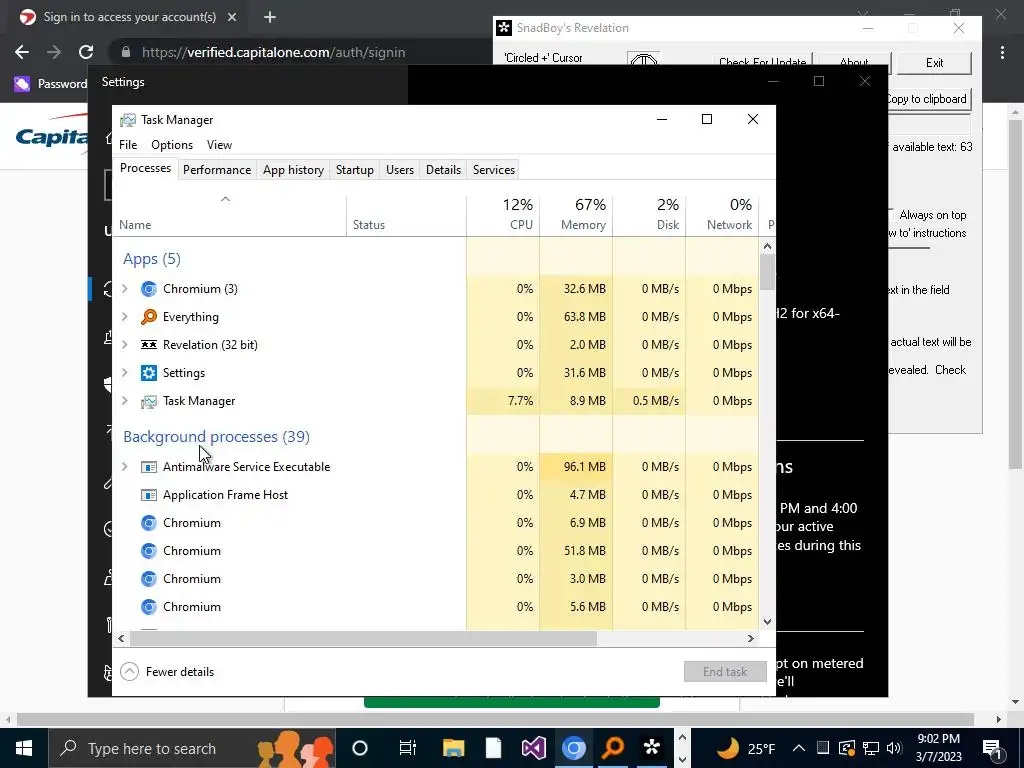Viewport: 1024px width, 768px height.
Task: Click the network tray icon
Action: (x=871, y=748)
